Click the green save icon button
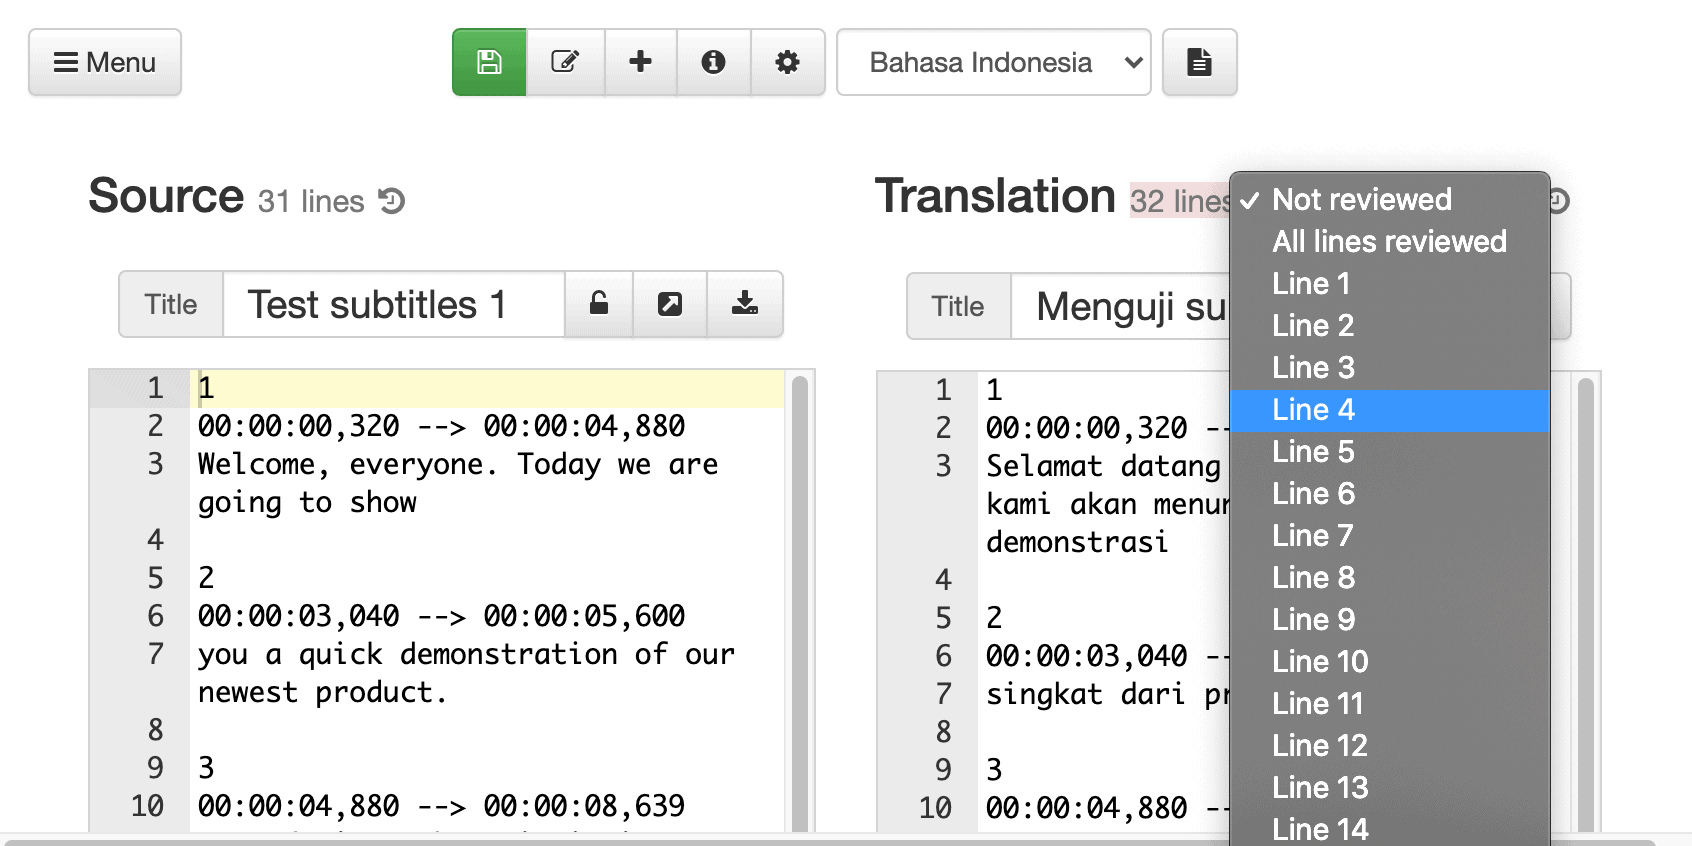Viewport: 1692px width, 846px height. point(489,62)
